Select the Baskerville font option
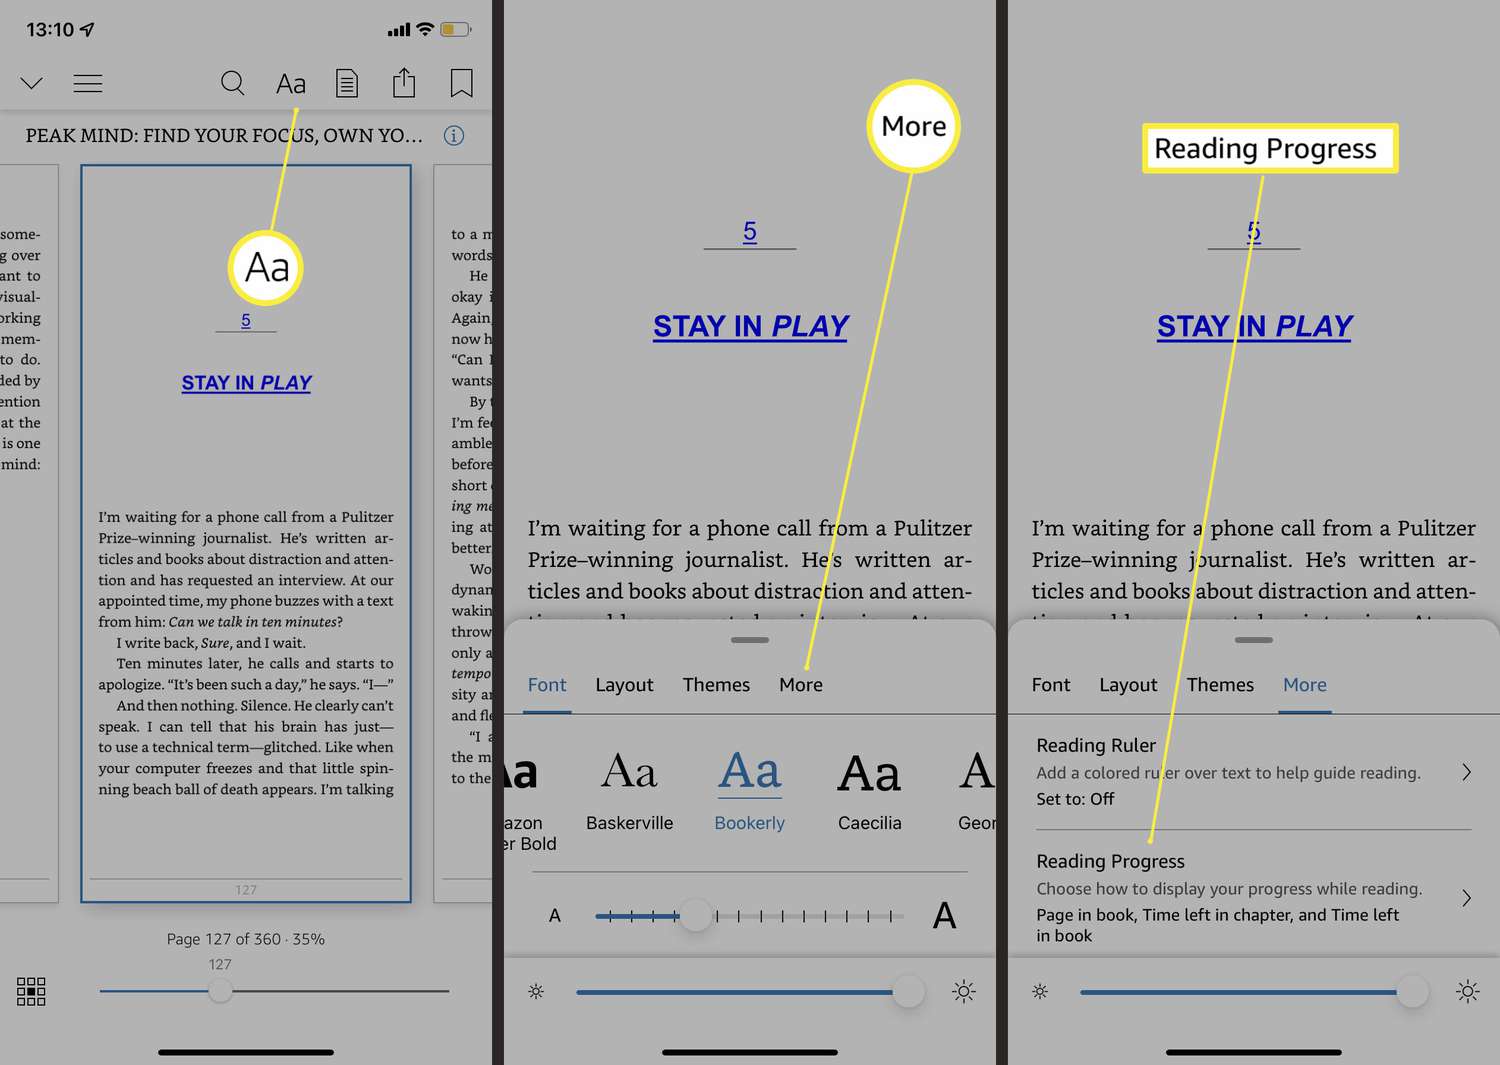Image resolution: width=1500 pixels, height=1065 pixels. (629, 790)
